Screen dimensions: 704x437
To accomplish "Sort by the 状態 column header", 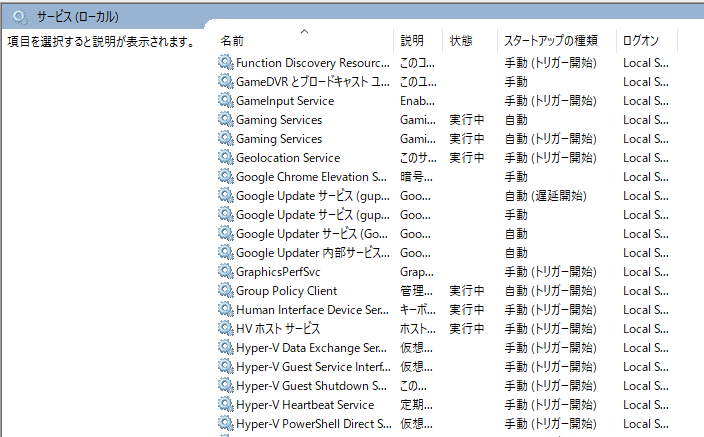I will (470, 41).
